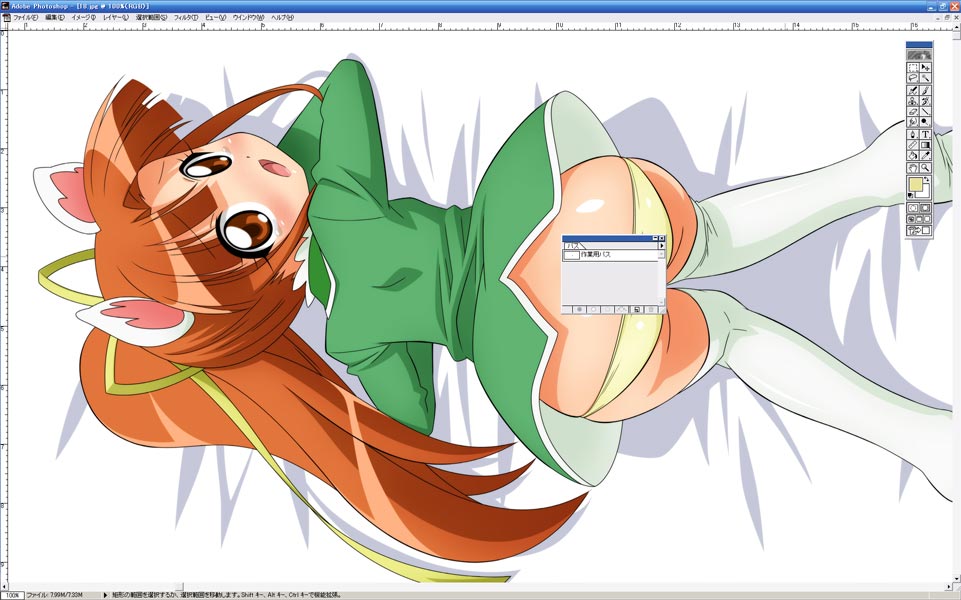Switch to Quick Mask mode
Viewport: 961px width, 600px height.
point(925,207)
